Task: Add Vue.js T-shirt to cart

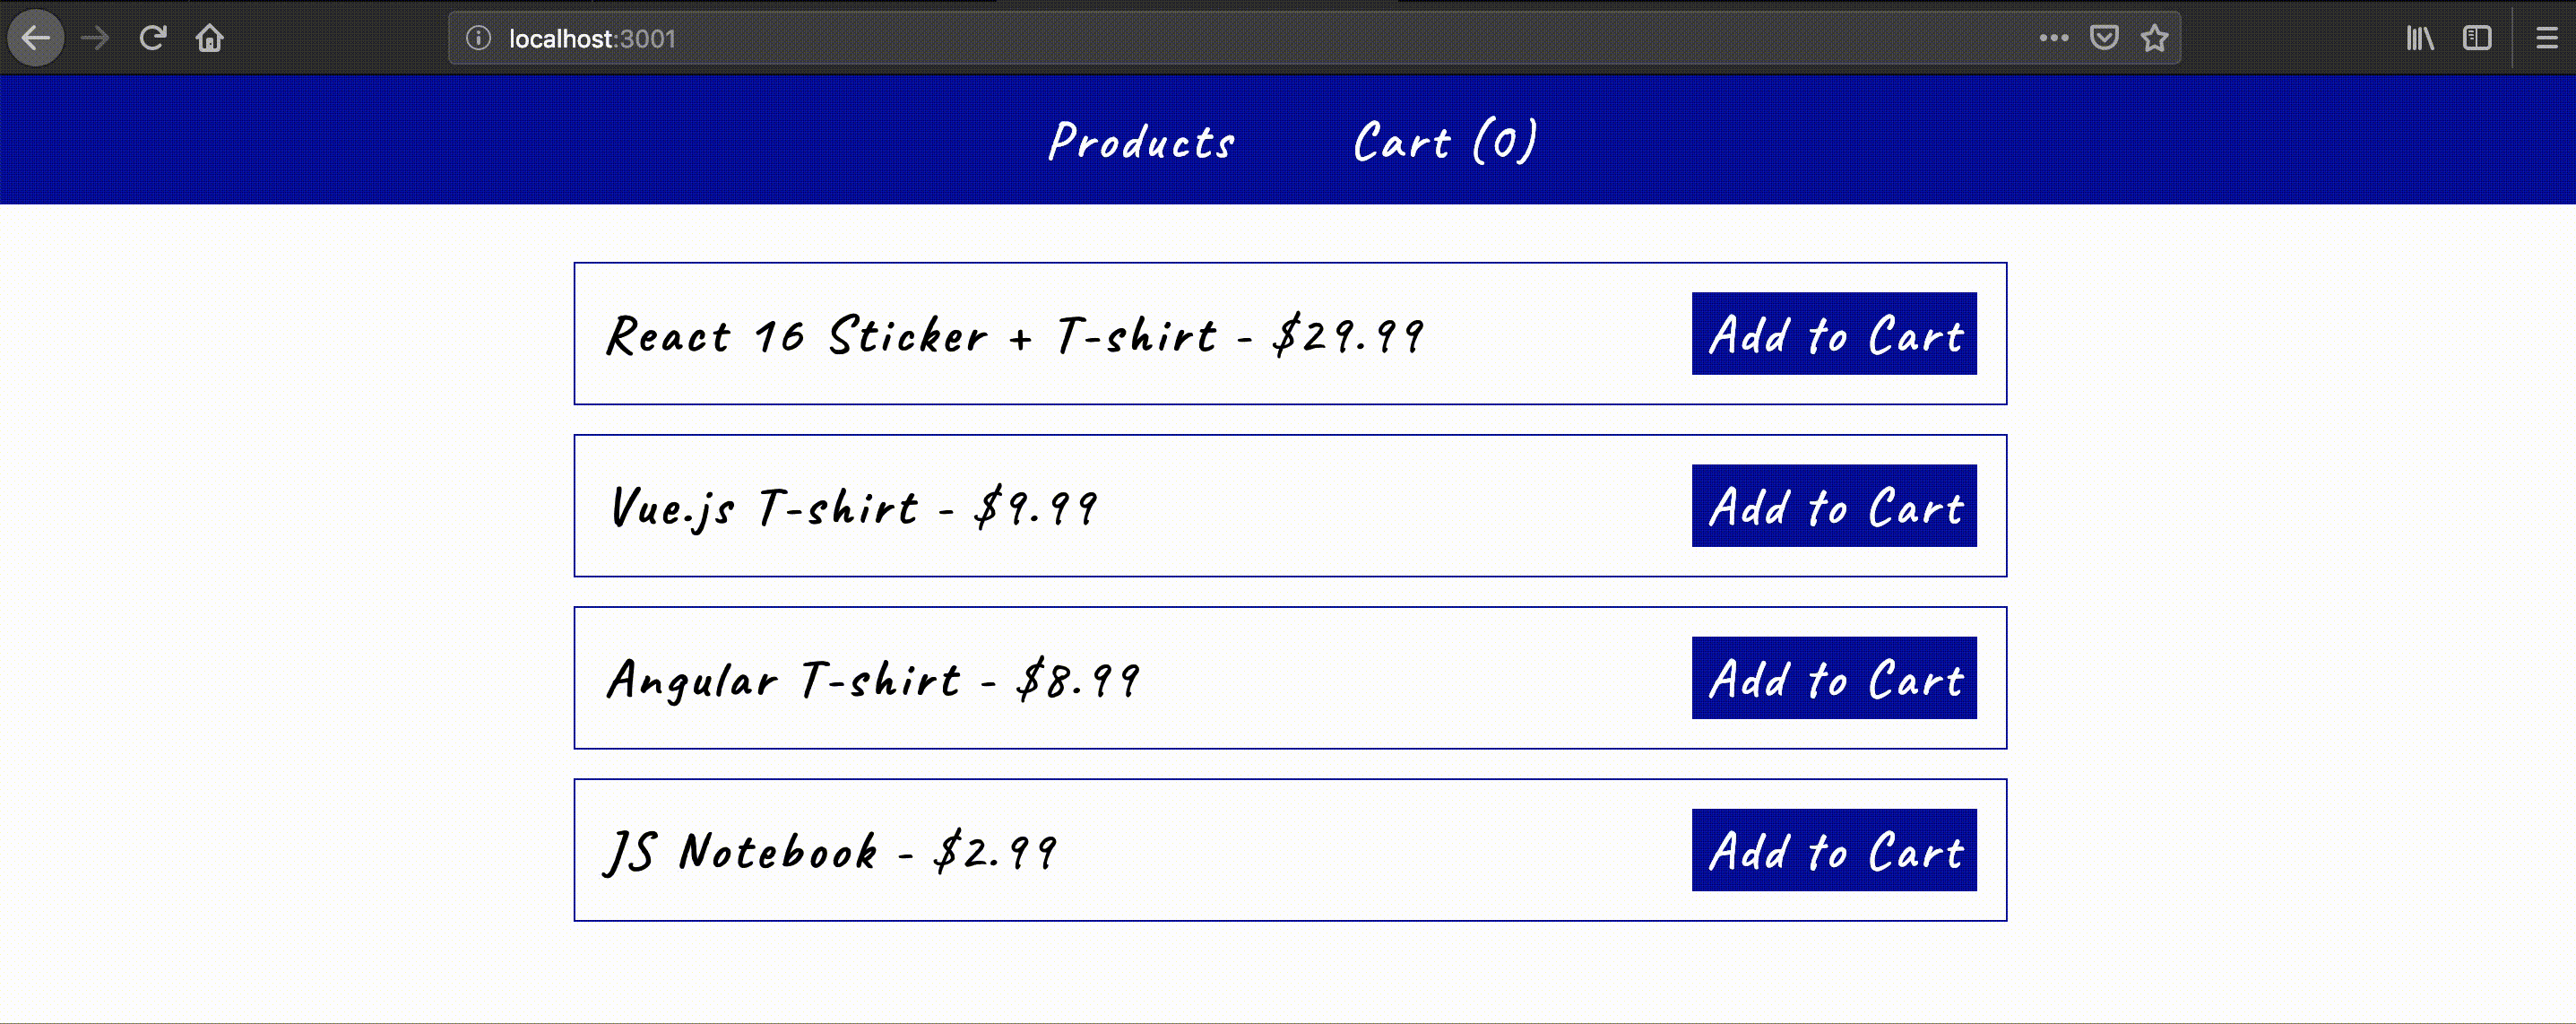Action: [1834, 507]
